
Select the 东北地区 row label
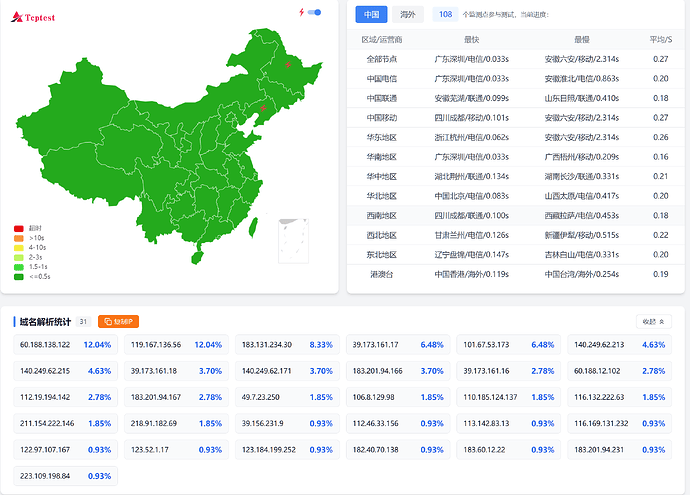point(382,255)
